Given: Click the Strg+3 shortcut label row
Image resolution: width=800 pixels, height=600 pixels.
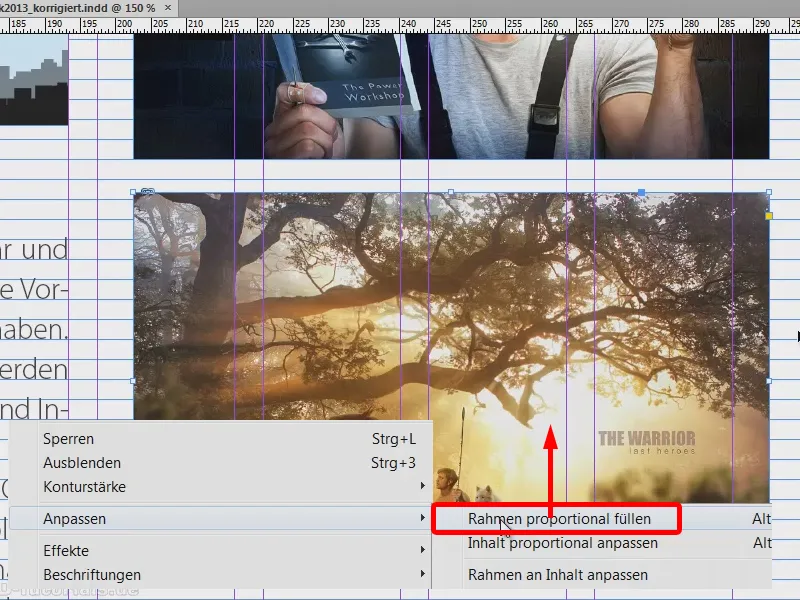Looking at the screenshot, I should coord(393,463).
